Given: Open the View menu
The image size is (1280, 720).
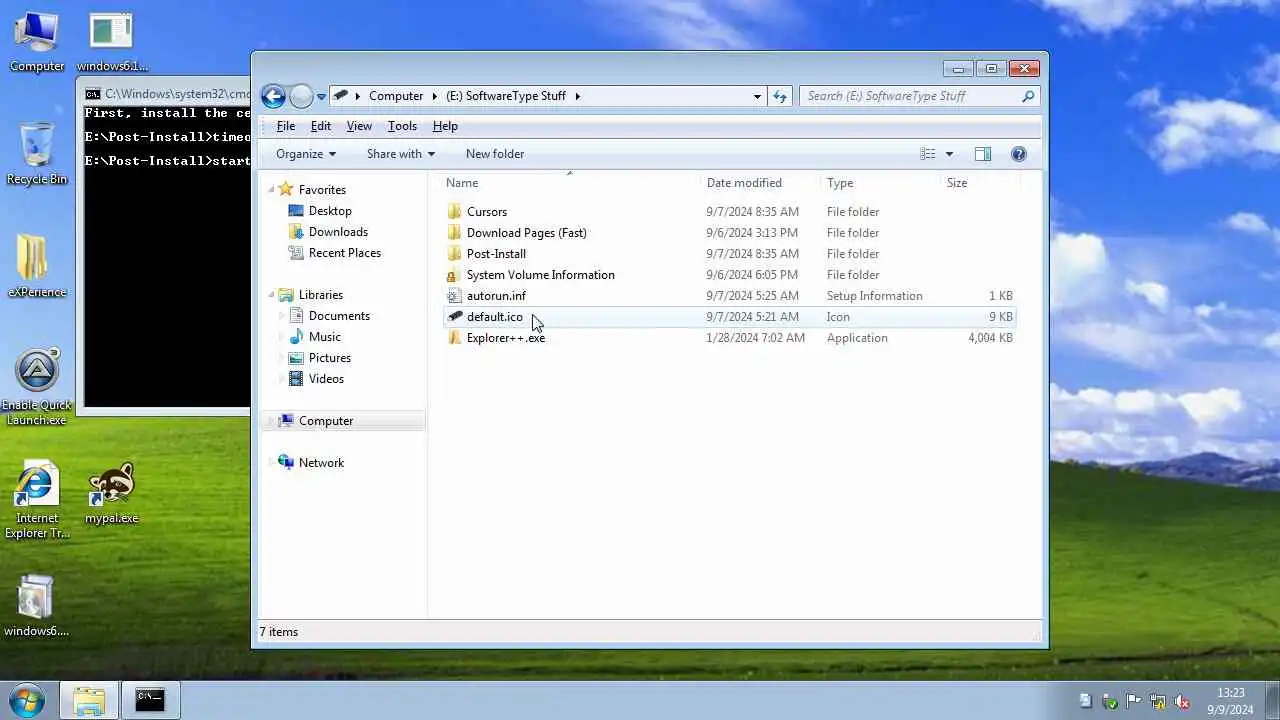Looking at the screenshot, I should 359,126.
